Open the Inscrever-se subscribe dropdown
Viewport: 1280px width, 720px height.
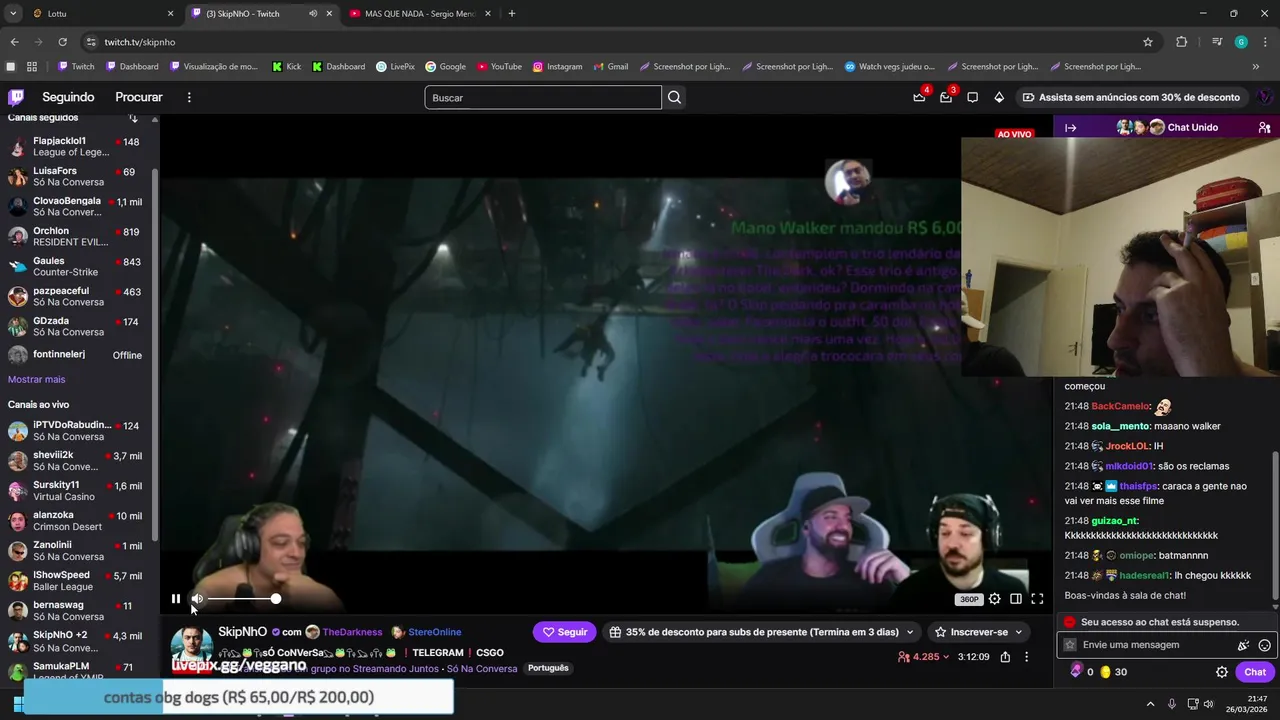click(x=978, y=632)
